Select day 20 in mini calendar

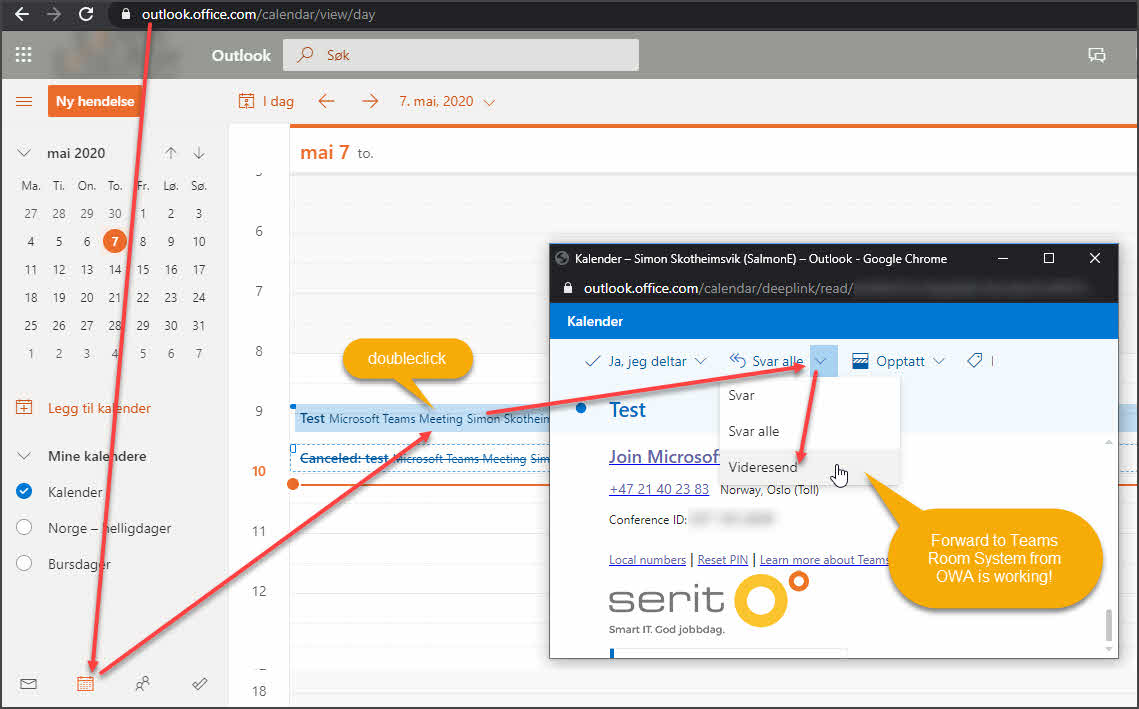[x=86, y=298]
